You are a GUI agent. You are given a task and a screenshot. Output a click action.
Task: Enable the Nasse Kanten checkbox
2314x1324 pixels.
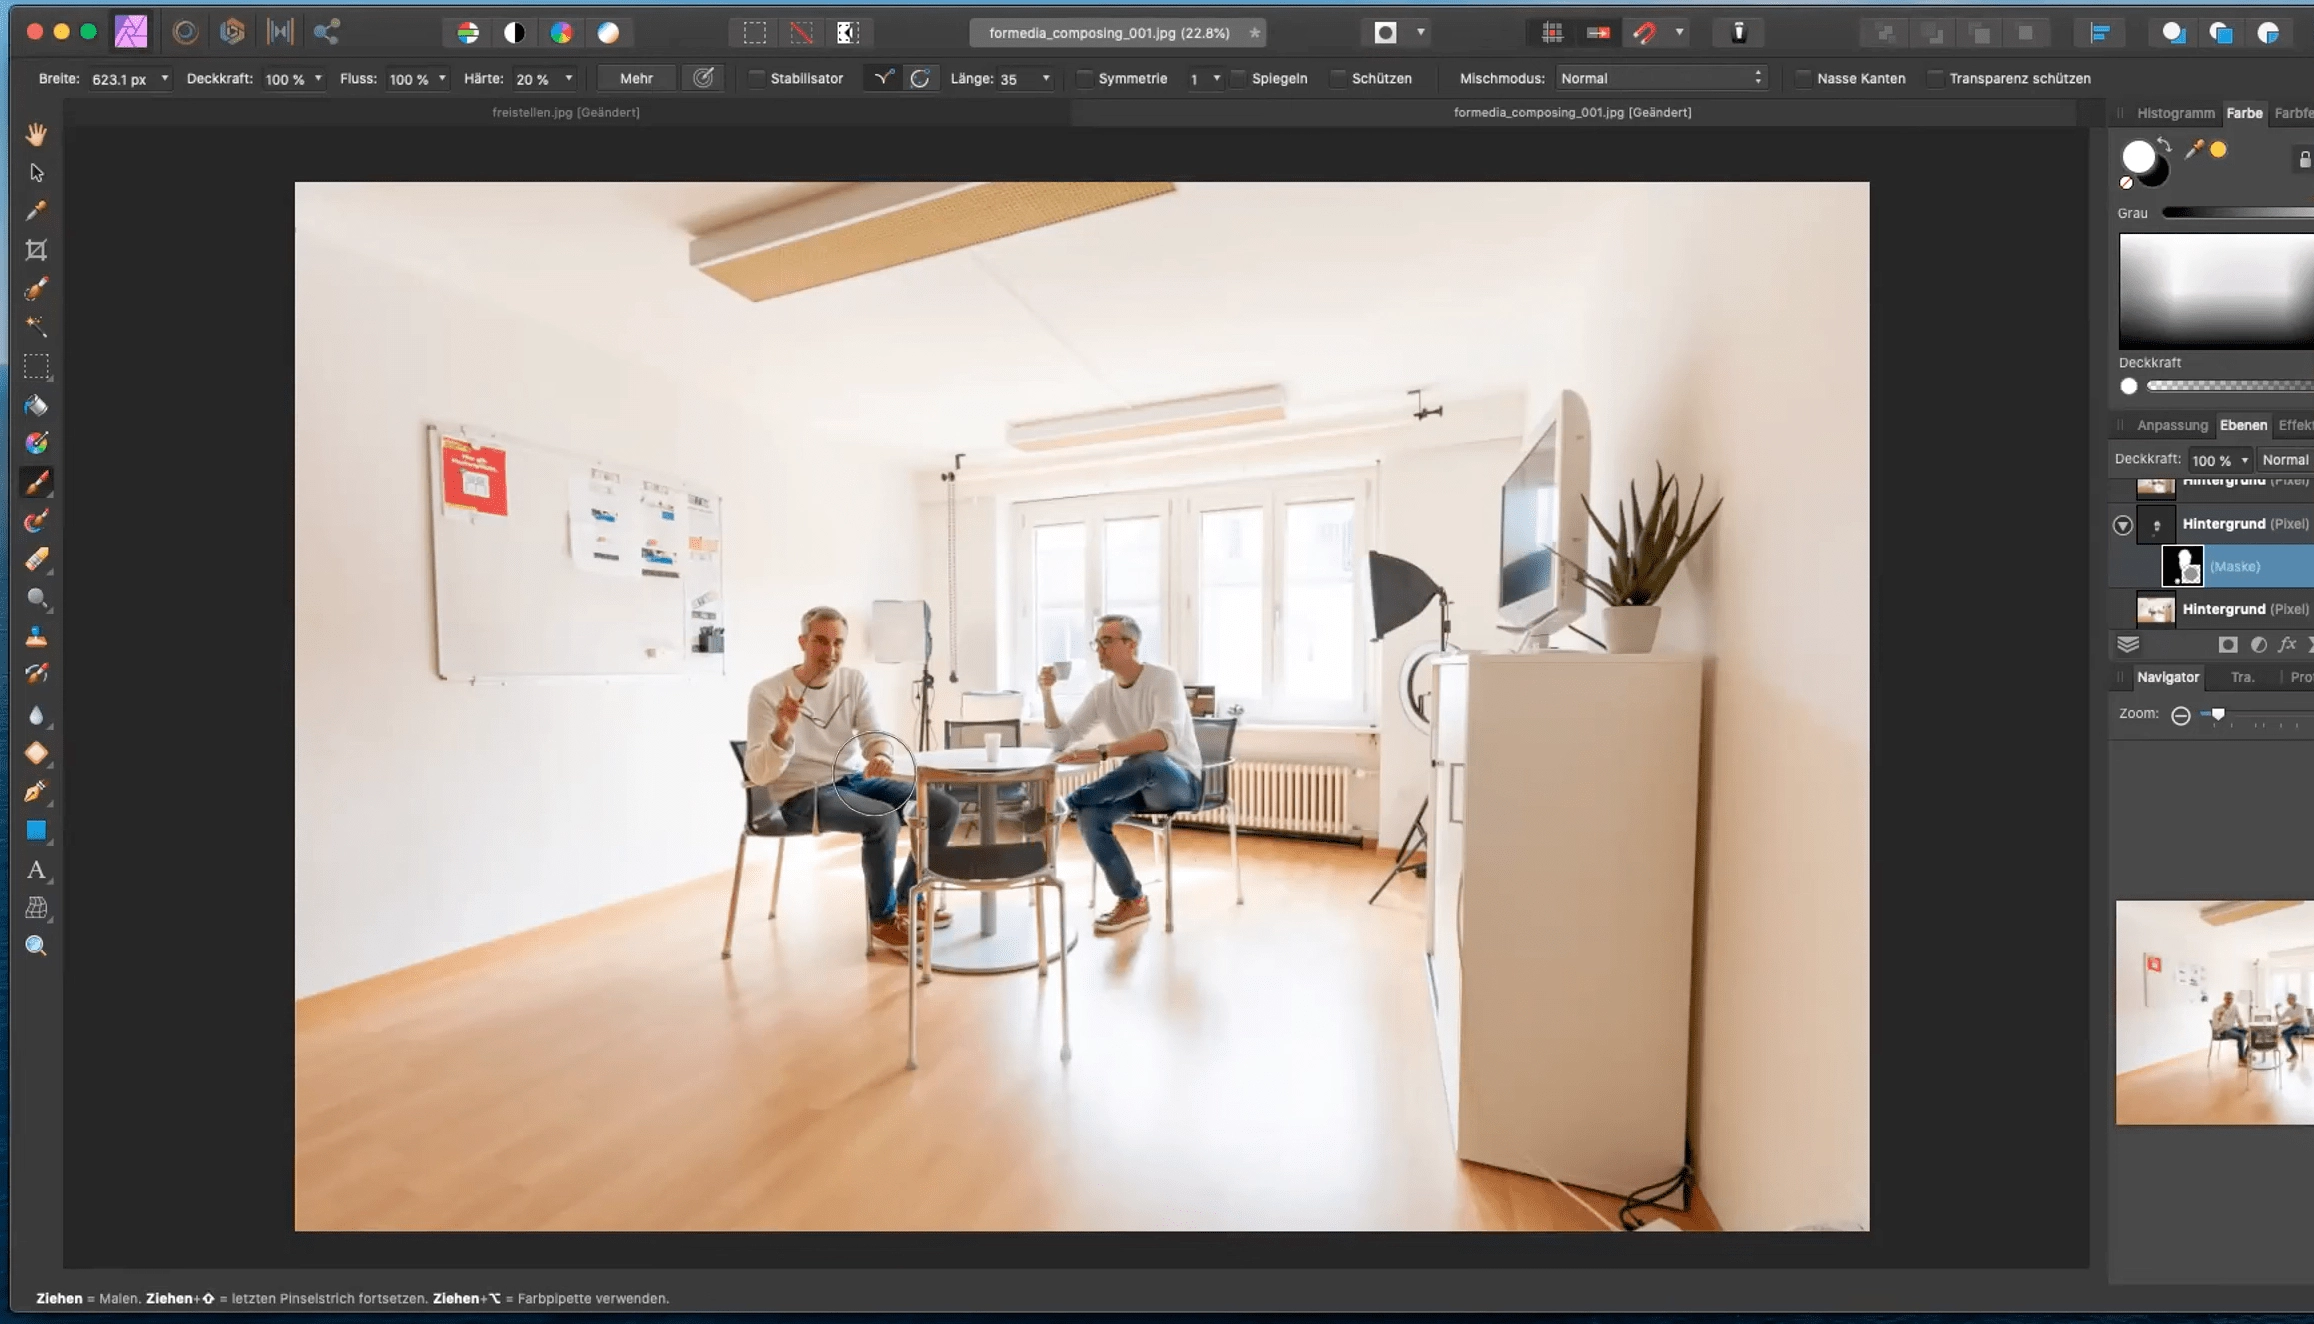tap(1803, 78)
